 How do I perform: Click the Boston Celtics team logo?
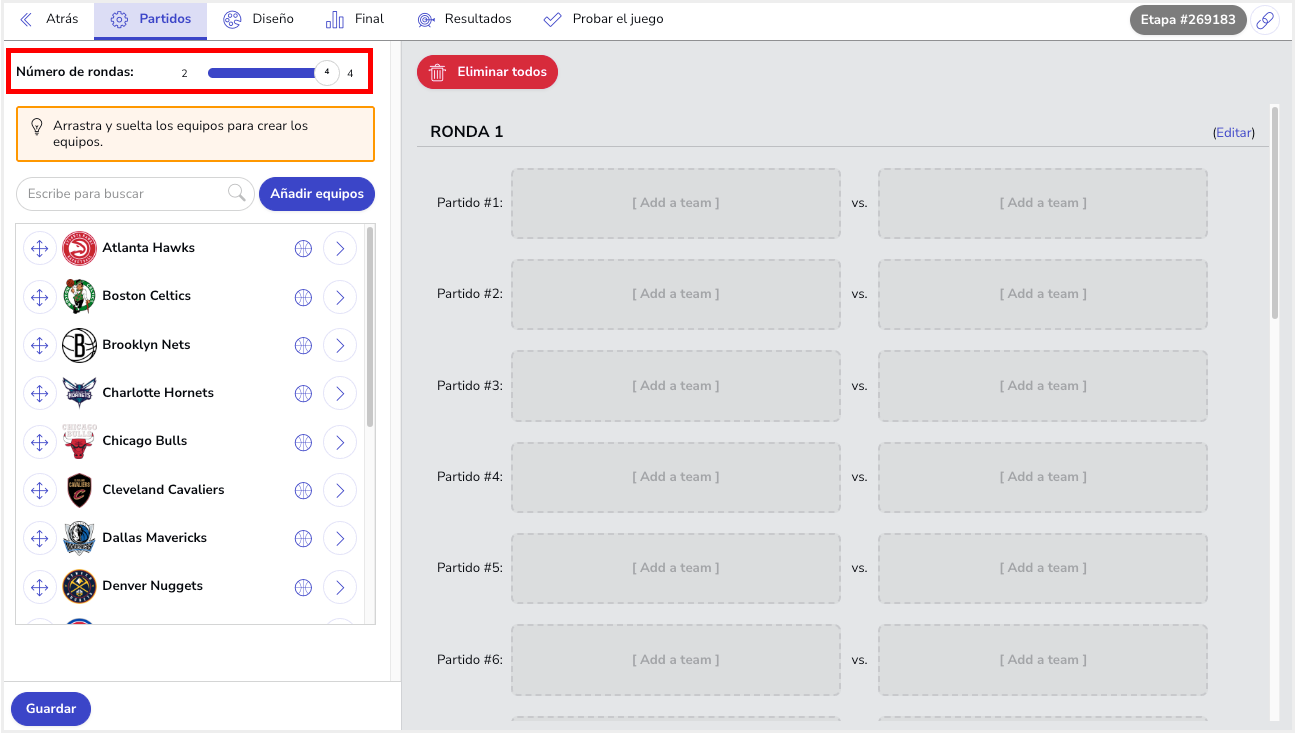tap(79, 296)
